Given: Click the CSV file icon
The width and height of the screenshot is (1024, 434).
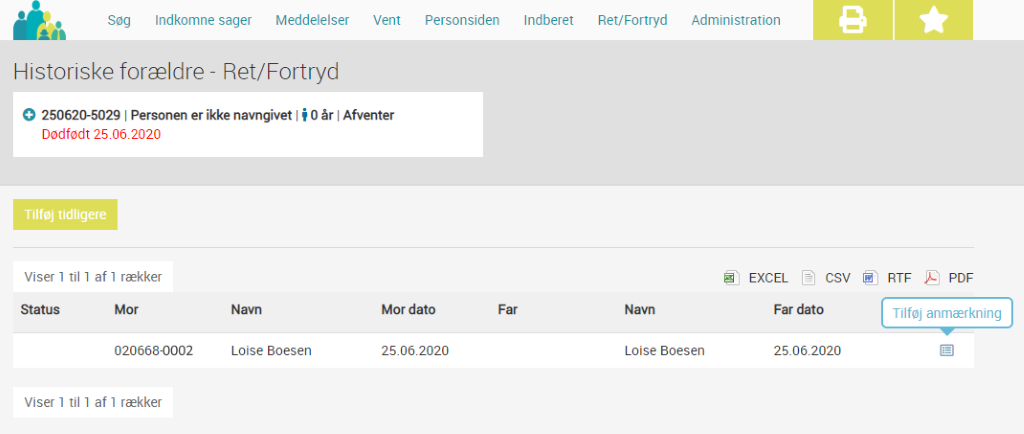Looking at the screenshot, I should pyautogui.click(x=808, y=278).
